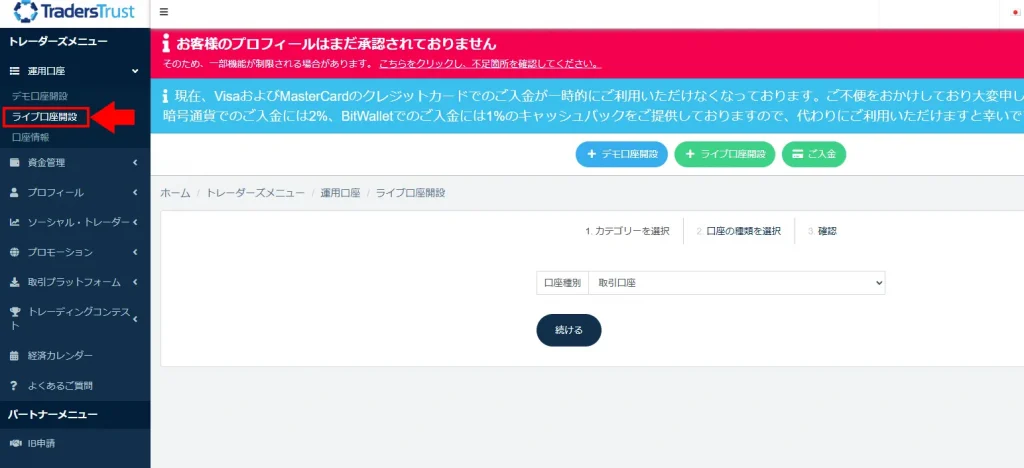1024x468 pixels.
Task: Expand the 取引プラットフォーム menu chevron
Action: coord(135,282)
